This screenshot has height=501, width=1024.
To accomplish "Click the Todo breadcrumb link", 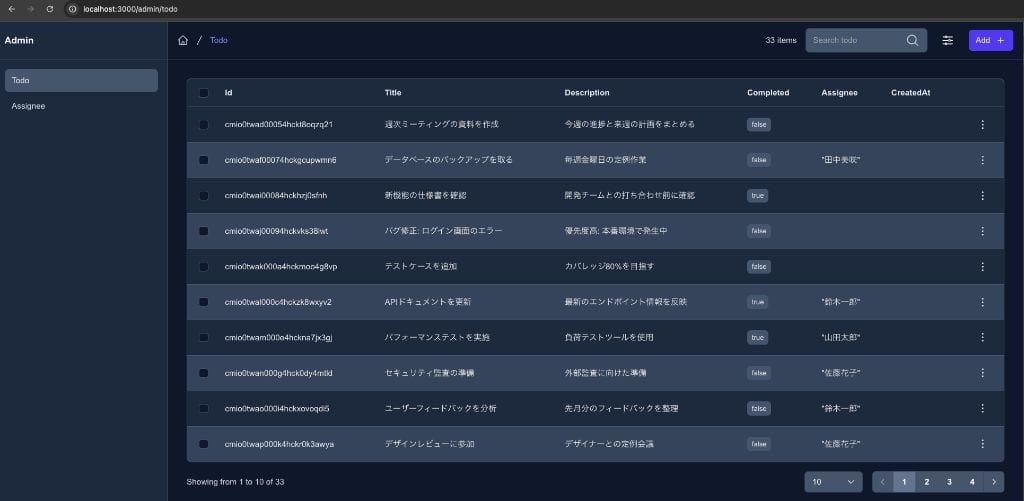I will (219, 40).
